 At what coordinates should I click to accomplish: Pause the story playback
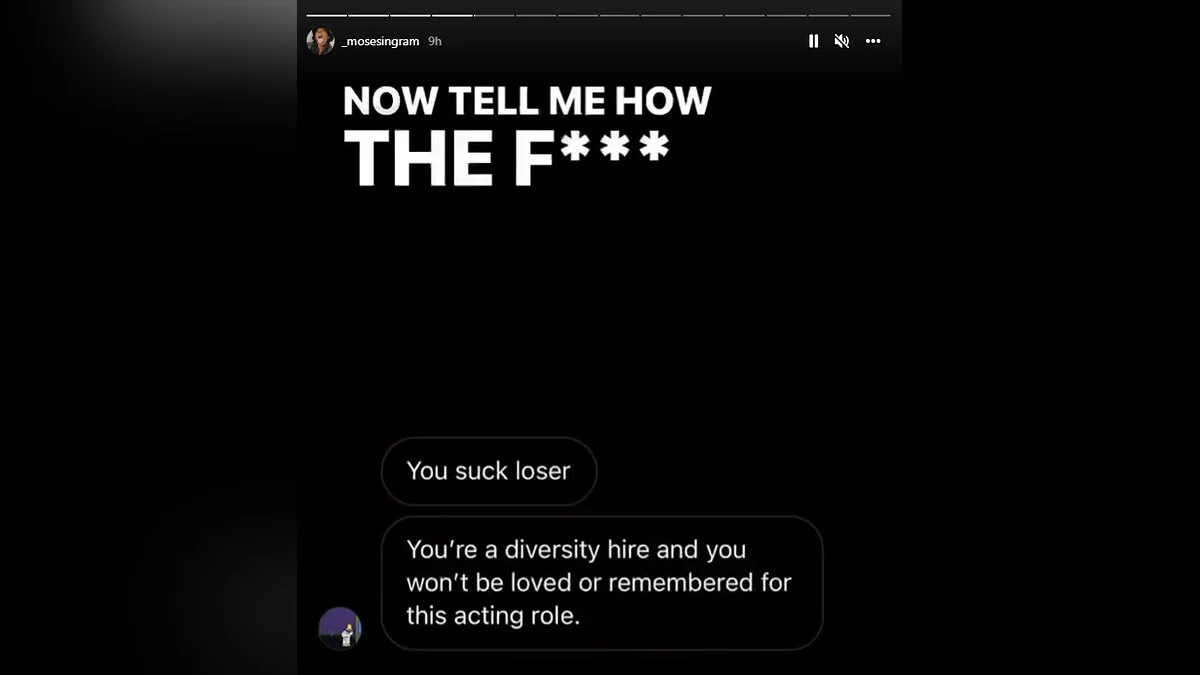click(x=813, y=41)
